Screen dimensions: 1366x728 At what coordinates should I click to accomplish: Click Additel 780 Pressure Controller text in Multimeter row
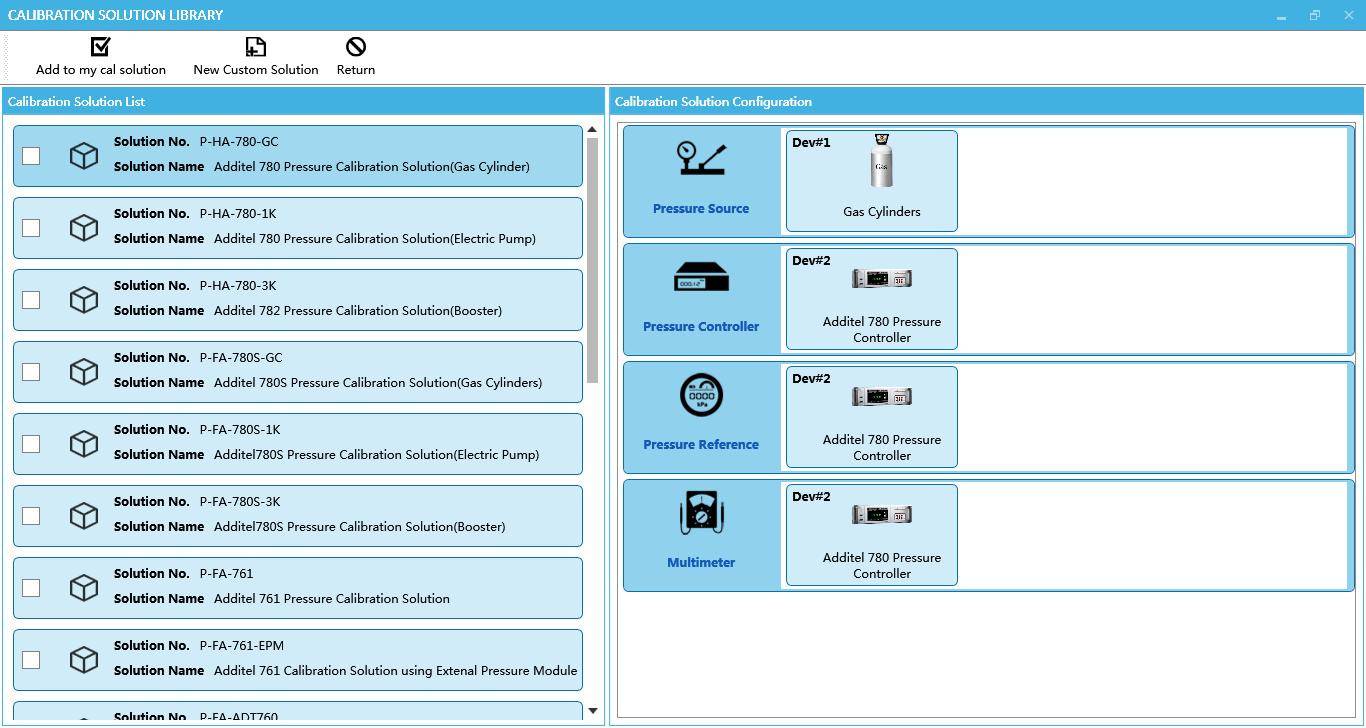(x=882, y=566)
